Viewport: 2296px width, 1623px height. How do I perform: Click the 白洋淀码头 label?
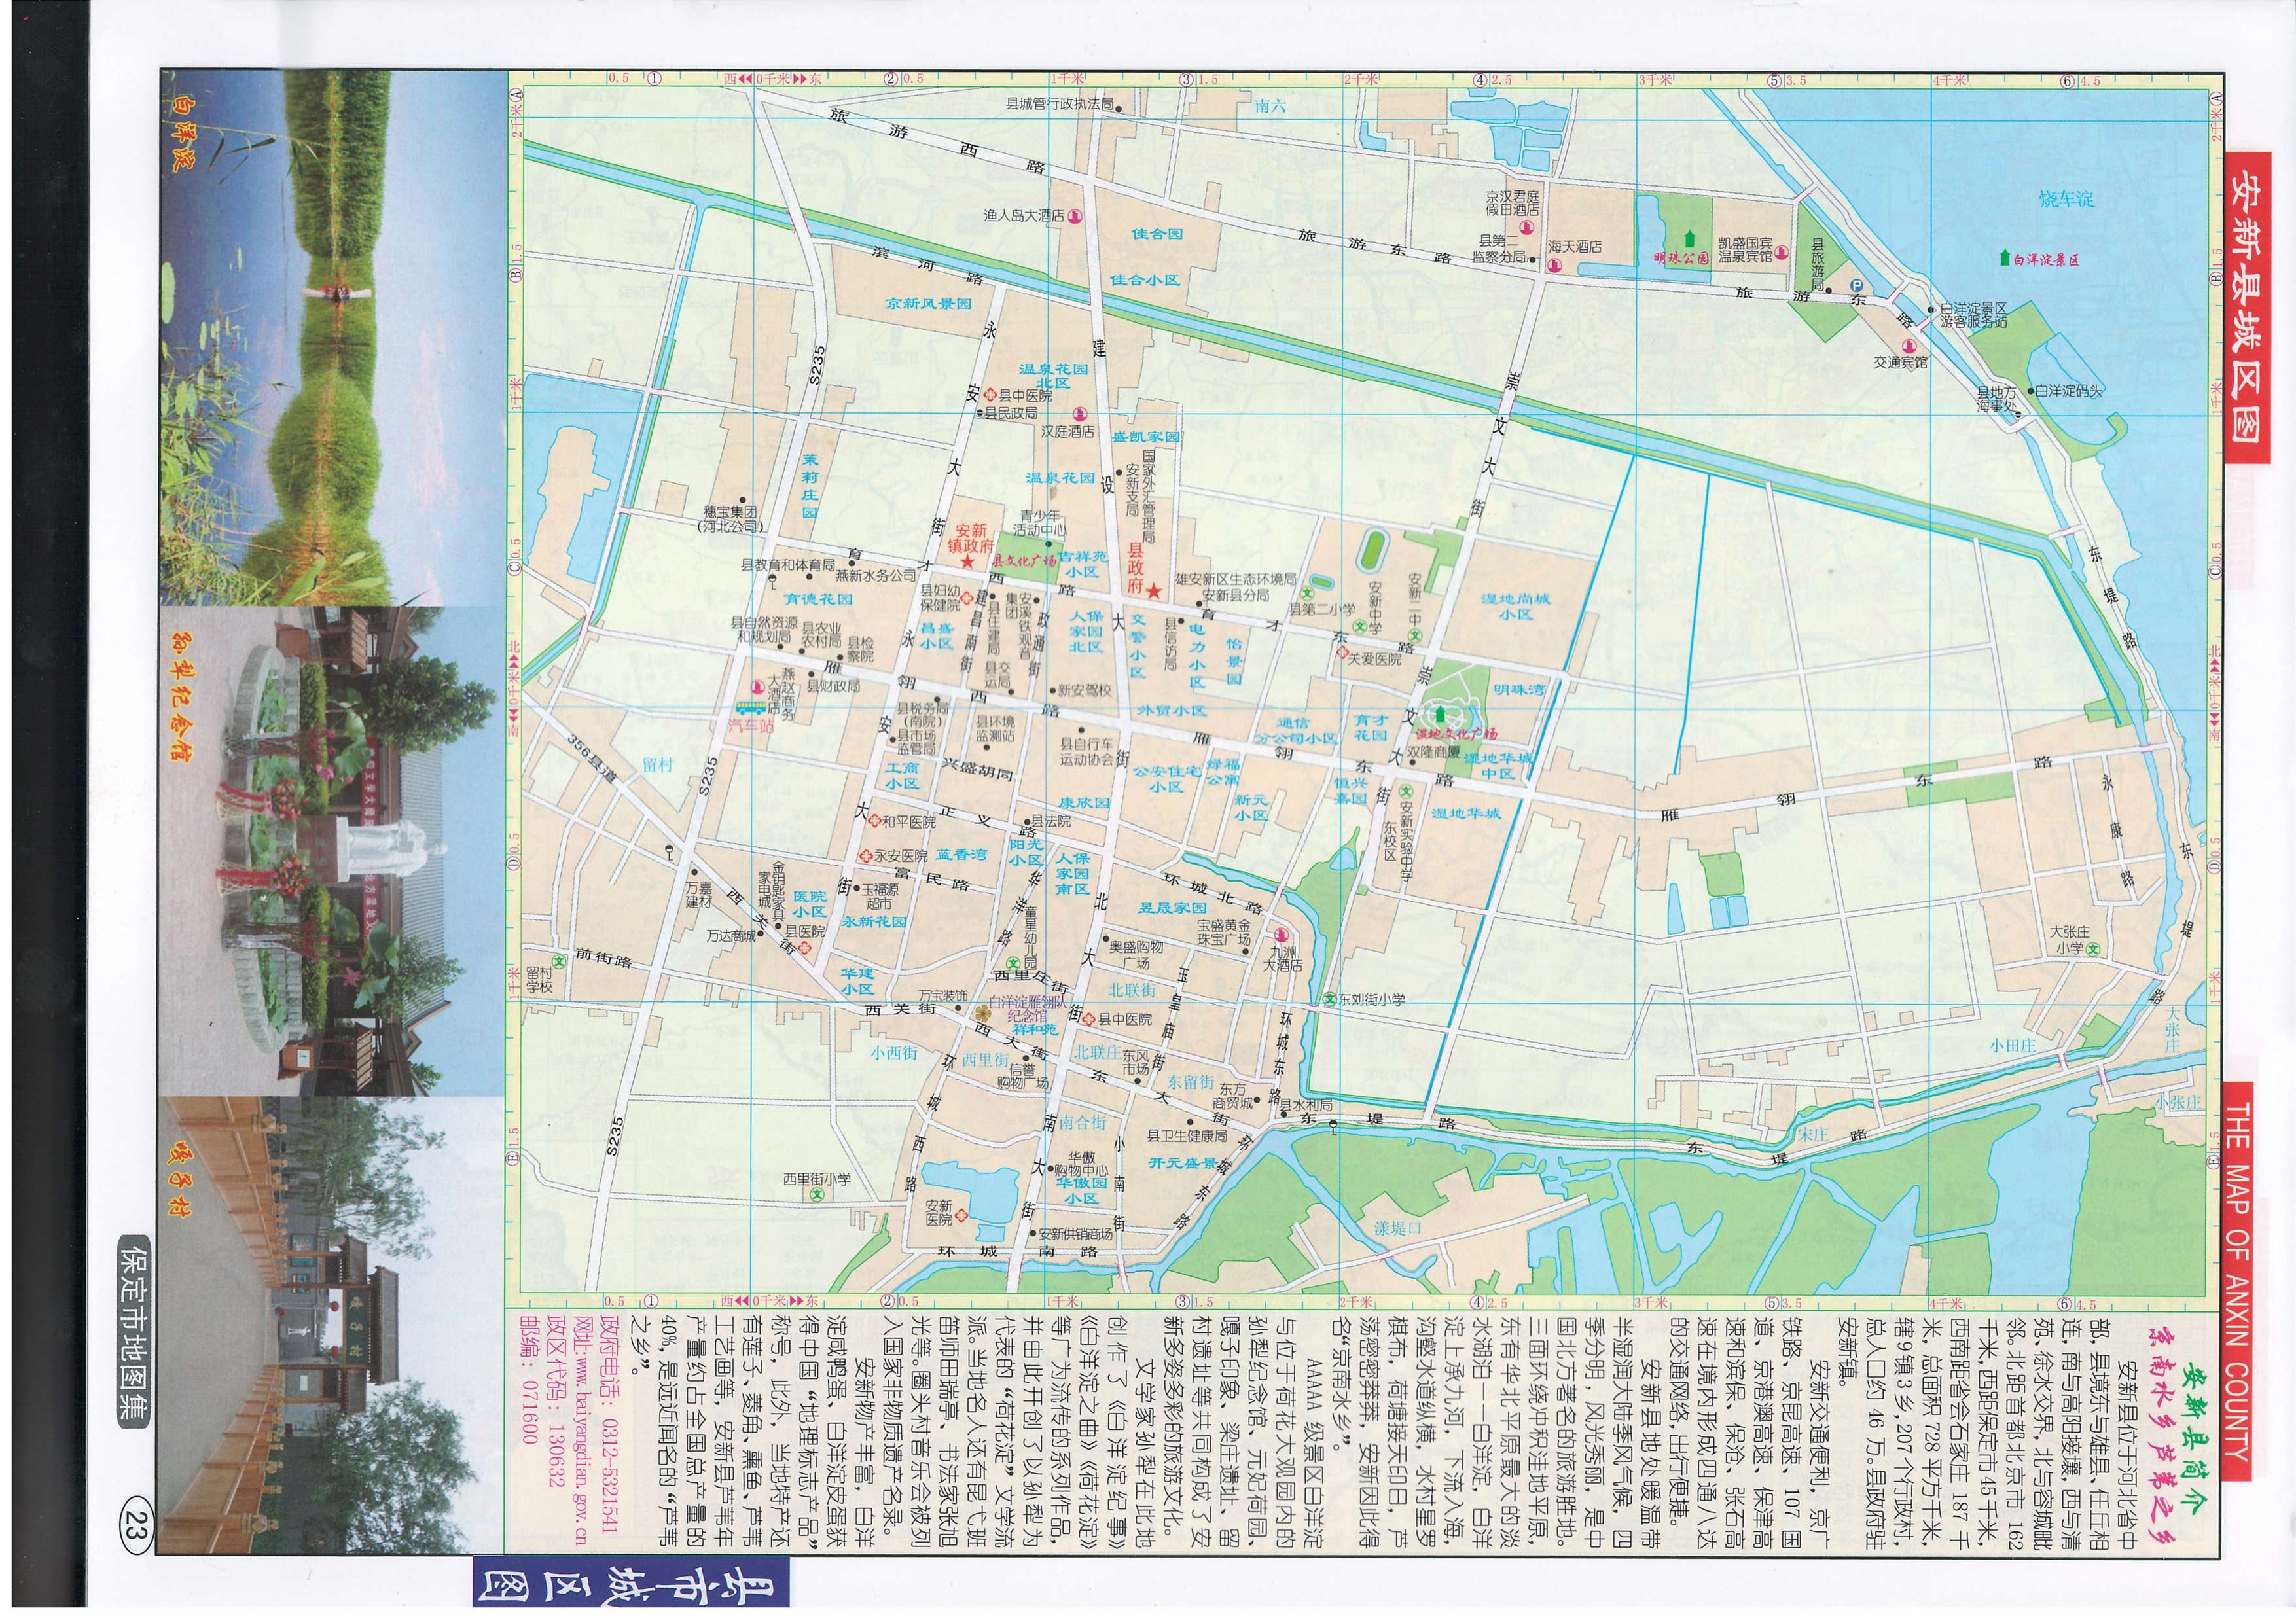click(x=2068, y=391)
